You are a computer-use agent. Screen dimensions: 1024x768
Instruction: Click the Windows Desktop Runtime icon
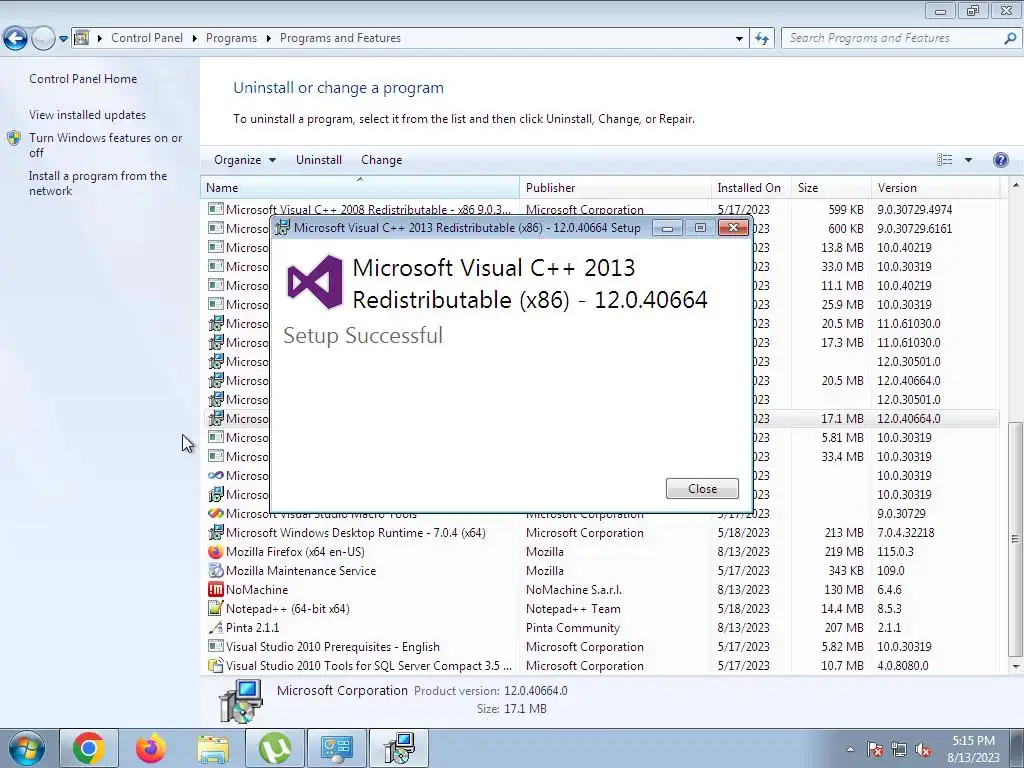pyautogui.click(x=216, y=533)
